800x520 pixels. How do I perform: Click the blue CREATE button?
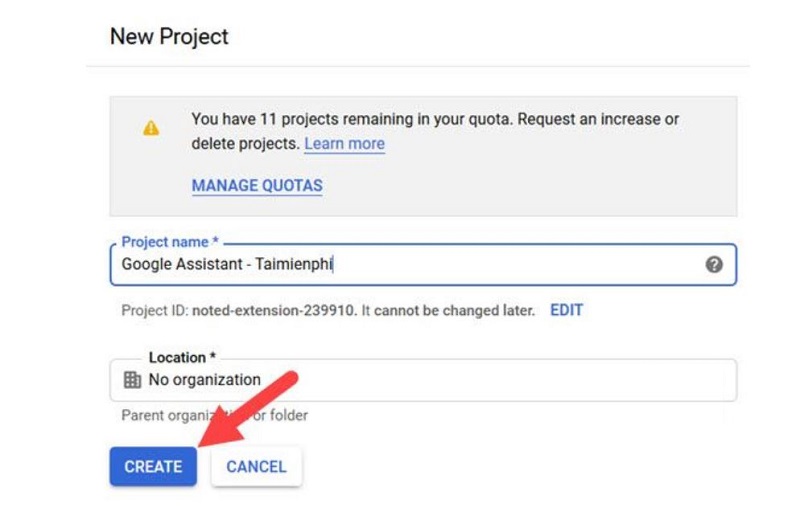pos(153,466)
